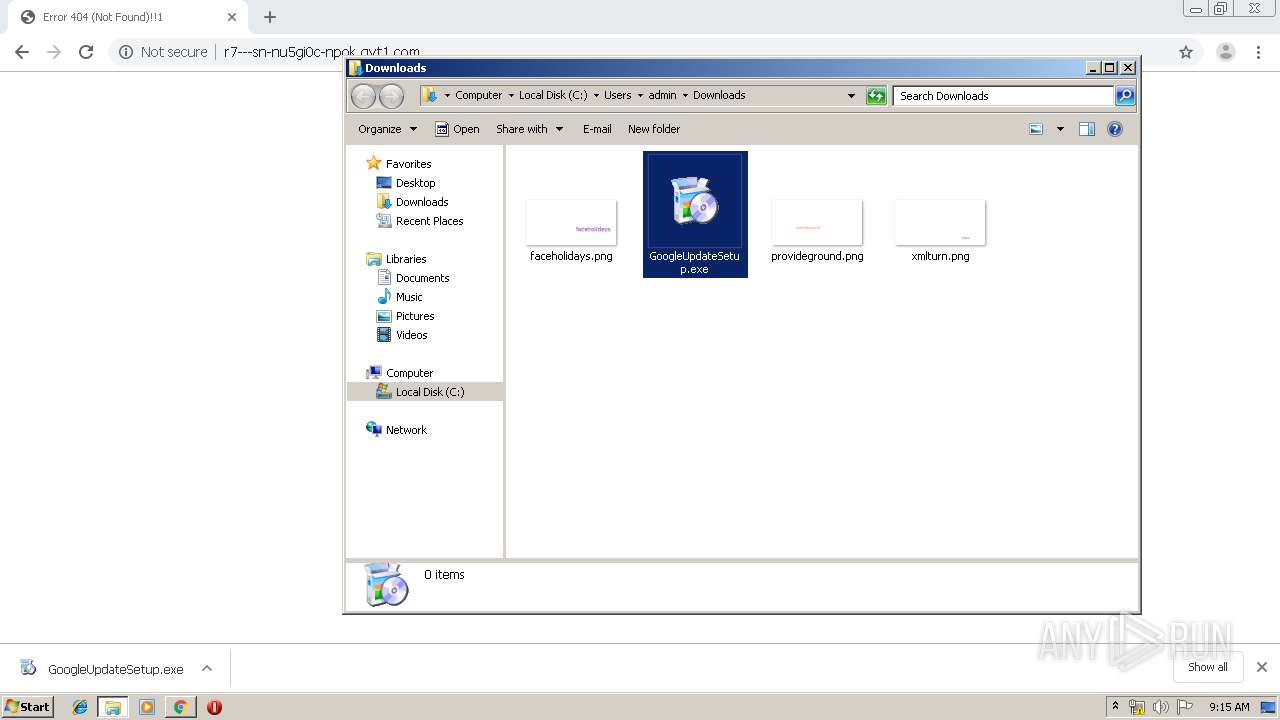This screenshot has height=720, width=1280.
Task: Click admin in the address breadcrumb
Action: (662, 96)
